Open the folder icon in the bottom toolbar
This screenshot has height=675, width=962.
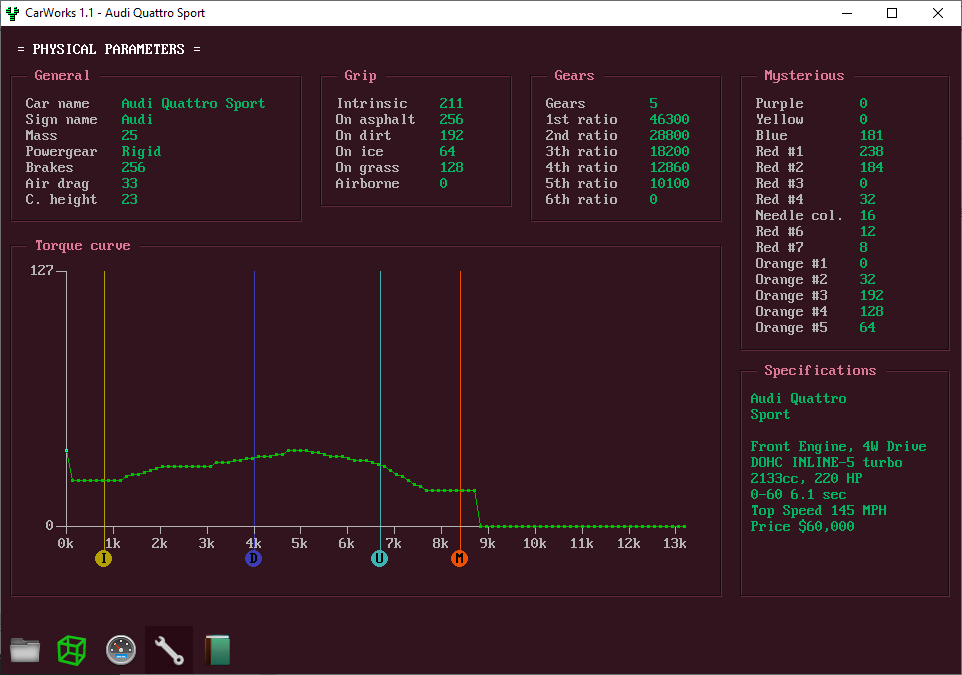25,650
